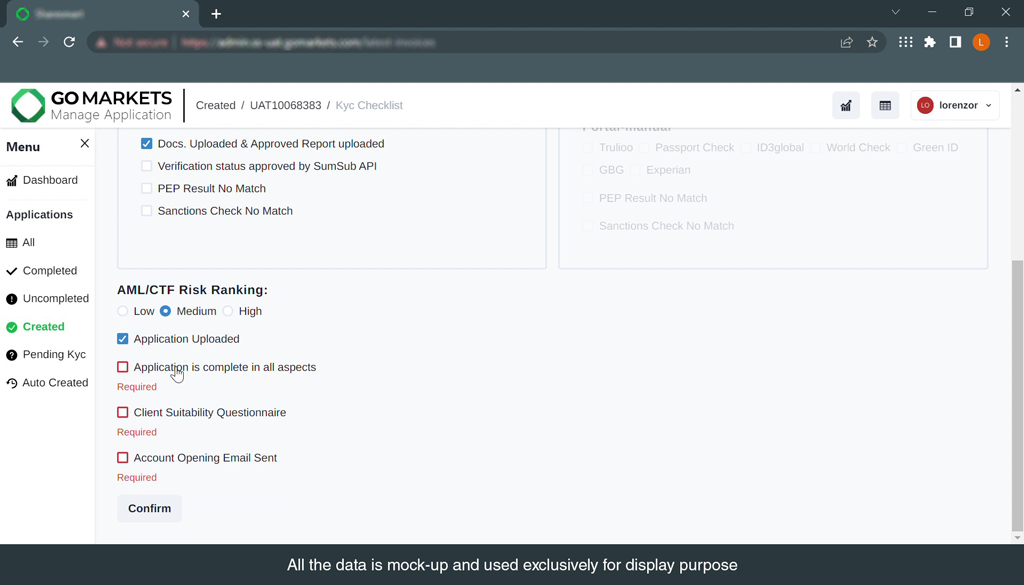Open the Chrome three-dot menu
This screenshot has height=585, width=1024.
1006,42
